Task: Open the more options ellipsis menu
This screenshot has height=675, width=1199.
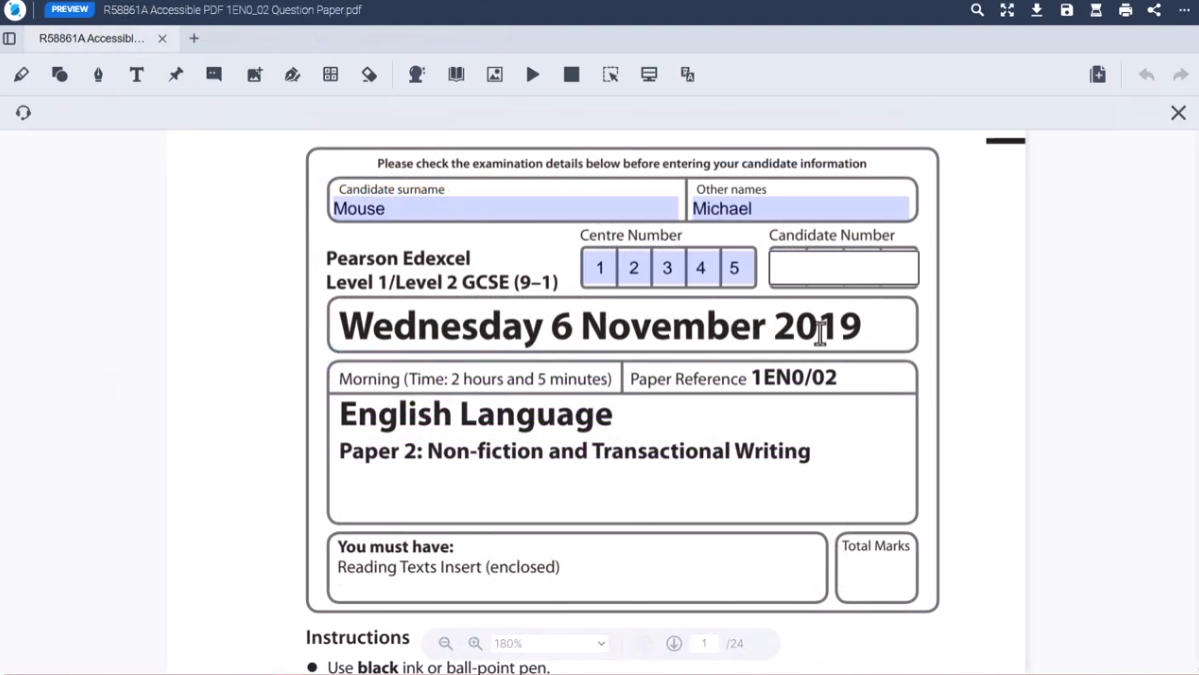Action: [x=1184, y=10]
